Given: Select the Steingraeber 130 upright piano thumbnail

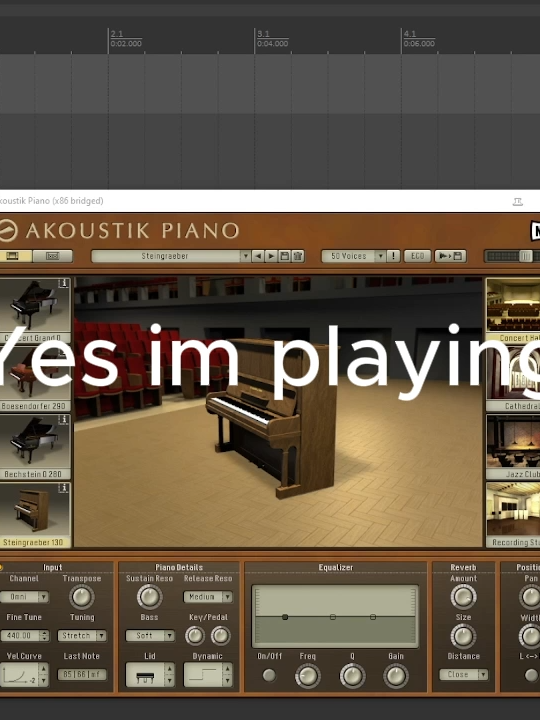Looking at the screenshot, I should 34,514.
